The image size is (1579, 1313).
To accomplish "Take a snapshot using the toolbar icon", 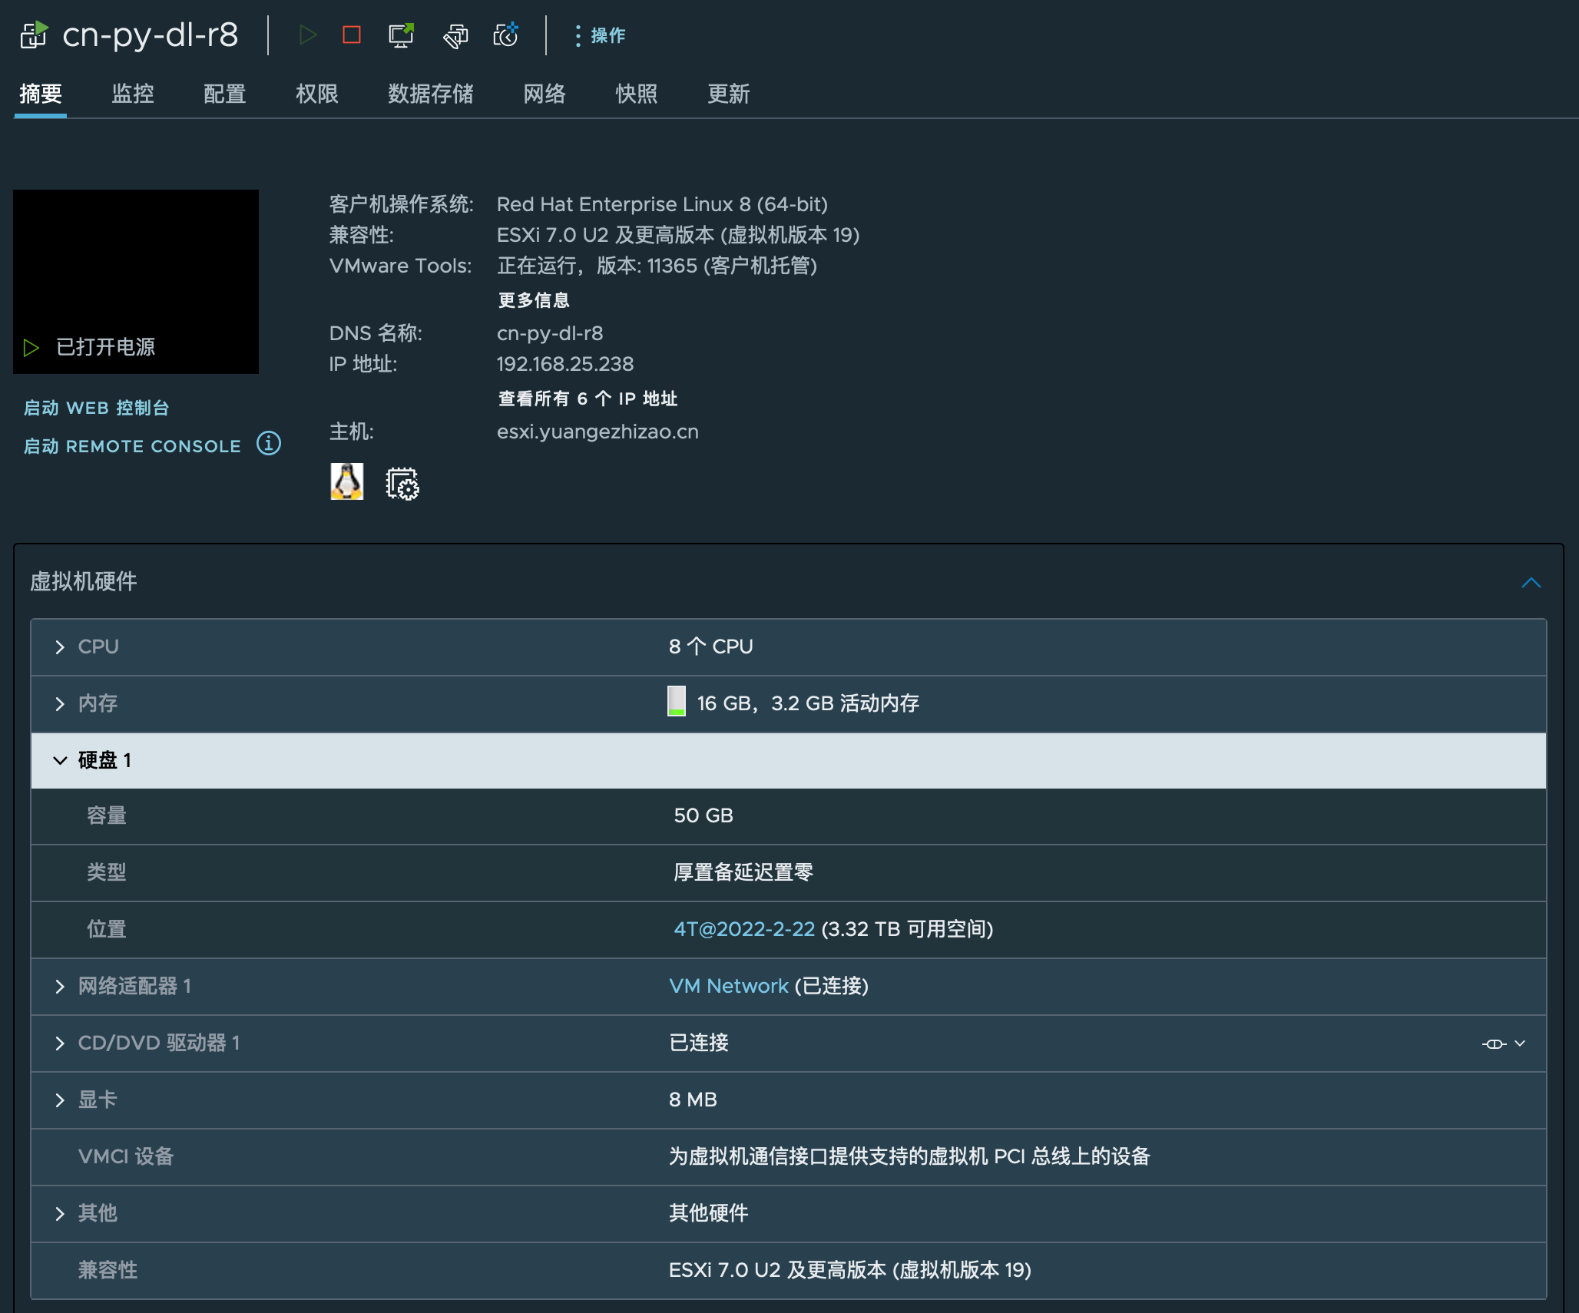I will pyautogui.click(x=506, y=35).
